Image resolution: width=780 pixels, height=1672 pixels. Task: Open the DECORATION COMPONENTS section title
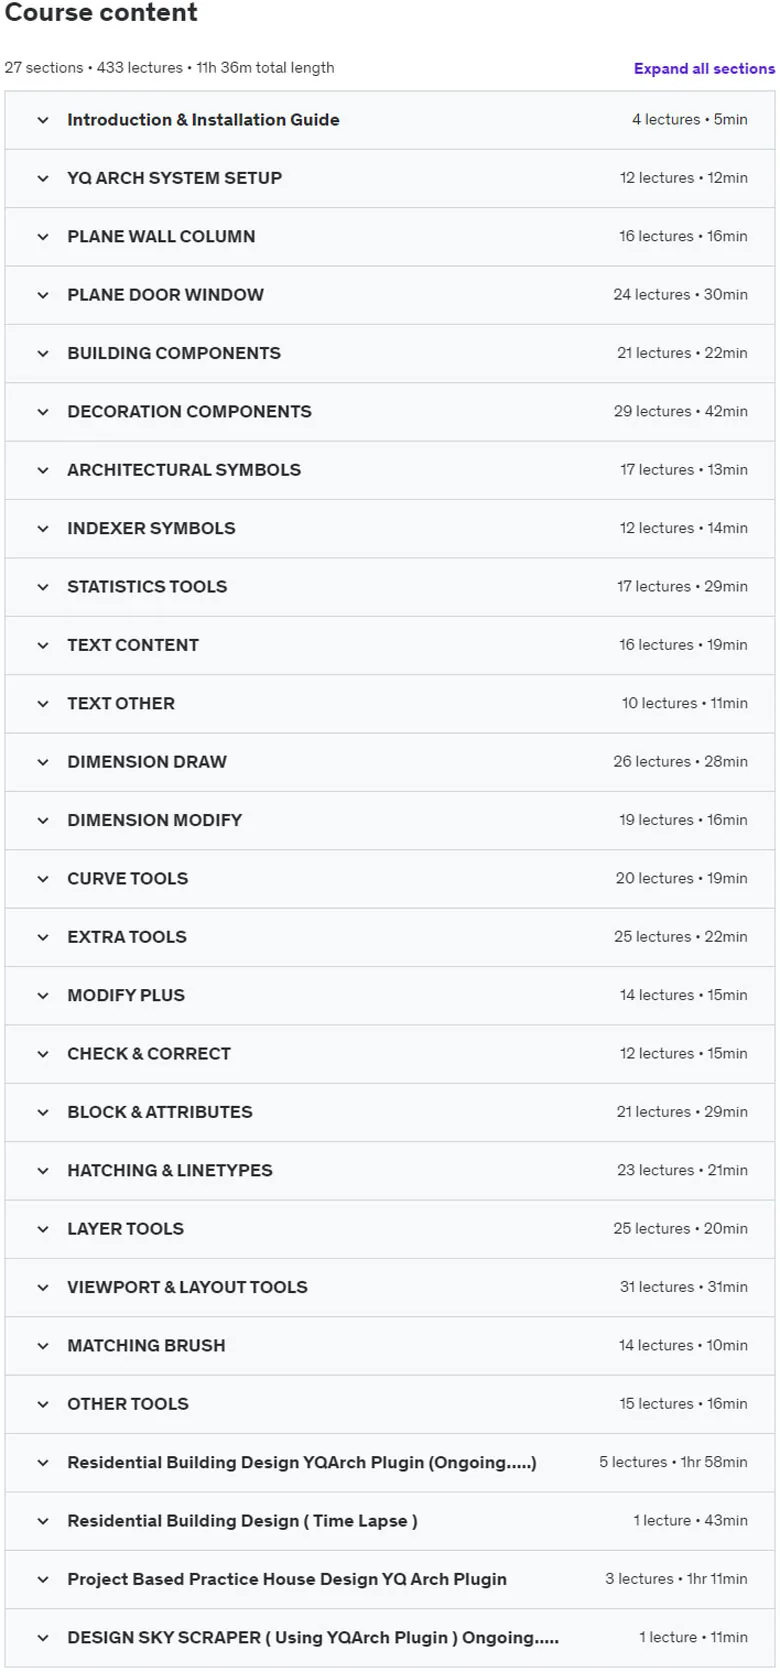tap(189, 412)
